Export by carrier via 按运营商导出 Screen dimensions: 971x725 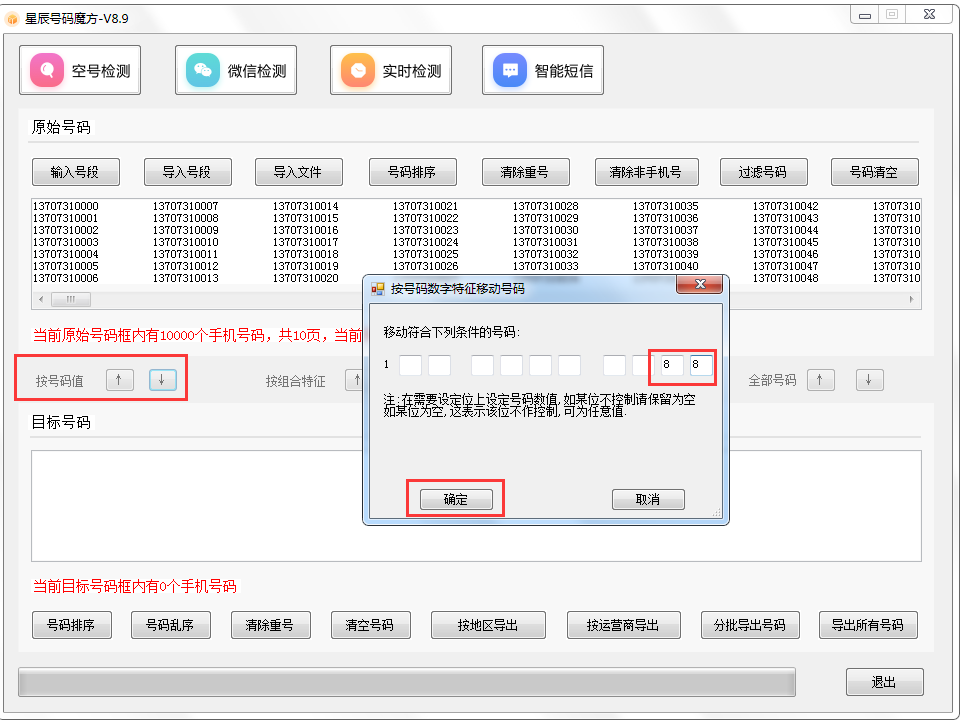[x=623, y=624]
